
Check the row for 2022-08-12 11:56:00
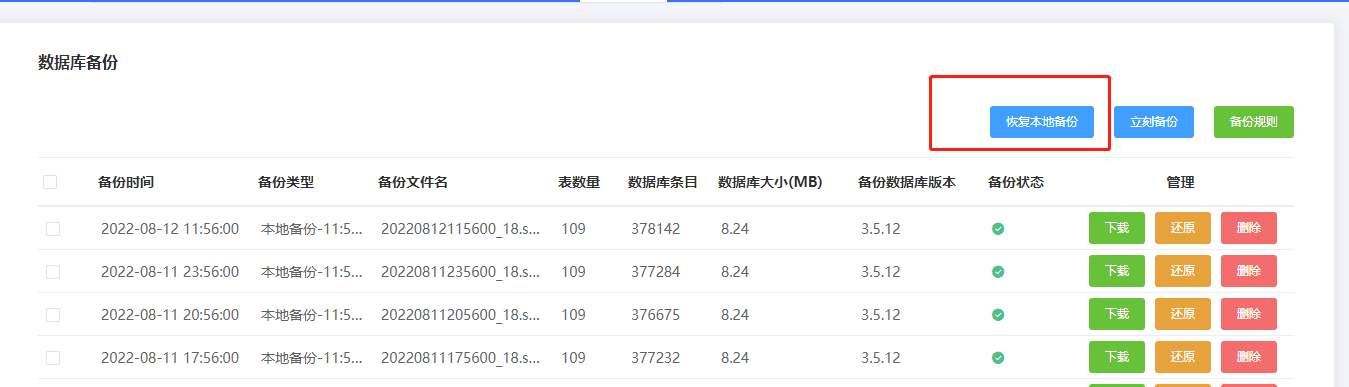(x=53, y=229)
